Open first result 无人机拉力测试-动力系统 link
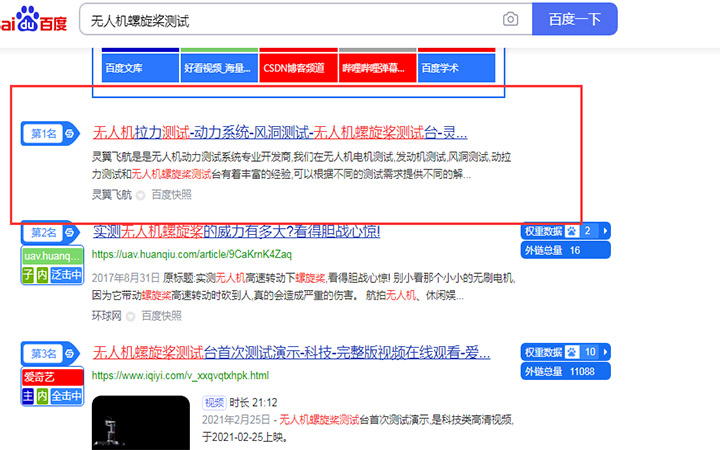The image size is (720, 450). [280, 133]
